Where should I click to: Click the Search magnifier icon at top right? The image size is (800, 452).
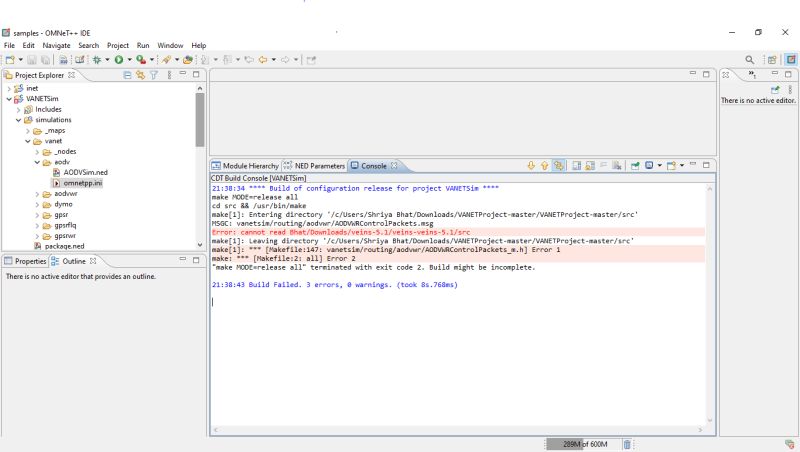click(749, 60)
